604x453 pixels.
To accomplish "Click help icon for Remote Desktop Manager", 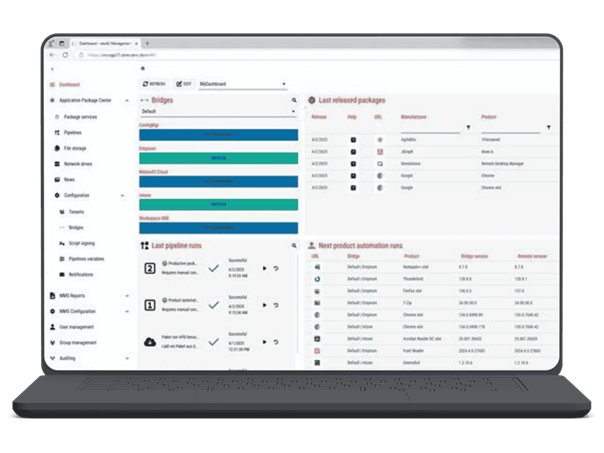I will (x=353, y=164).
